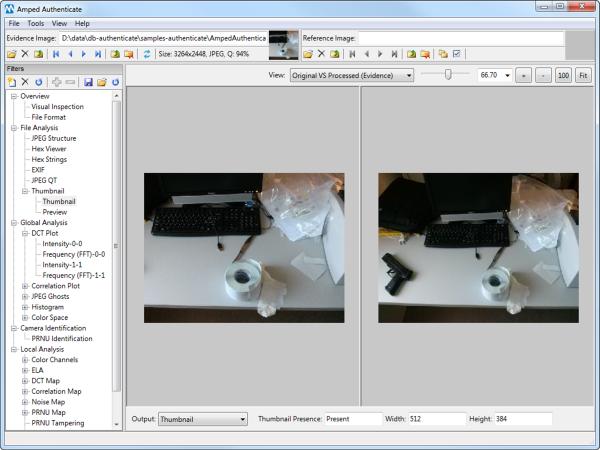Click the 100 percent zoom button
This screenshot has width=600, height=450.
(563, 75)
